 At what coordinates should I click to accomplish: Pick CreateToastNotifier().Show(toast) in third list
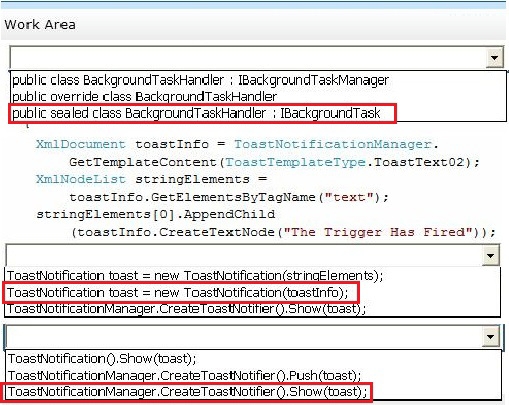point(187,392)
